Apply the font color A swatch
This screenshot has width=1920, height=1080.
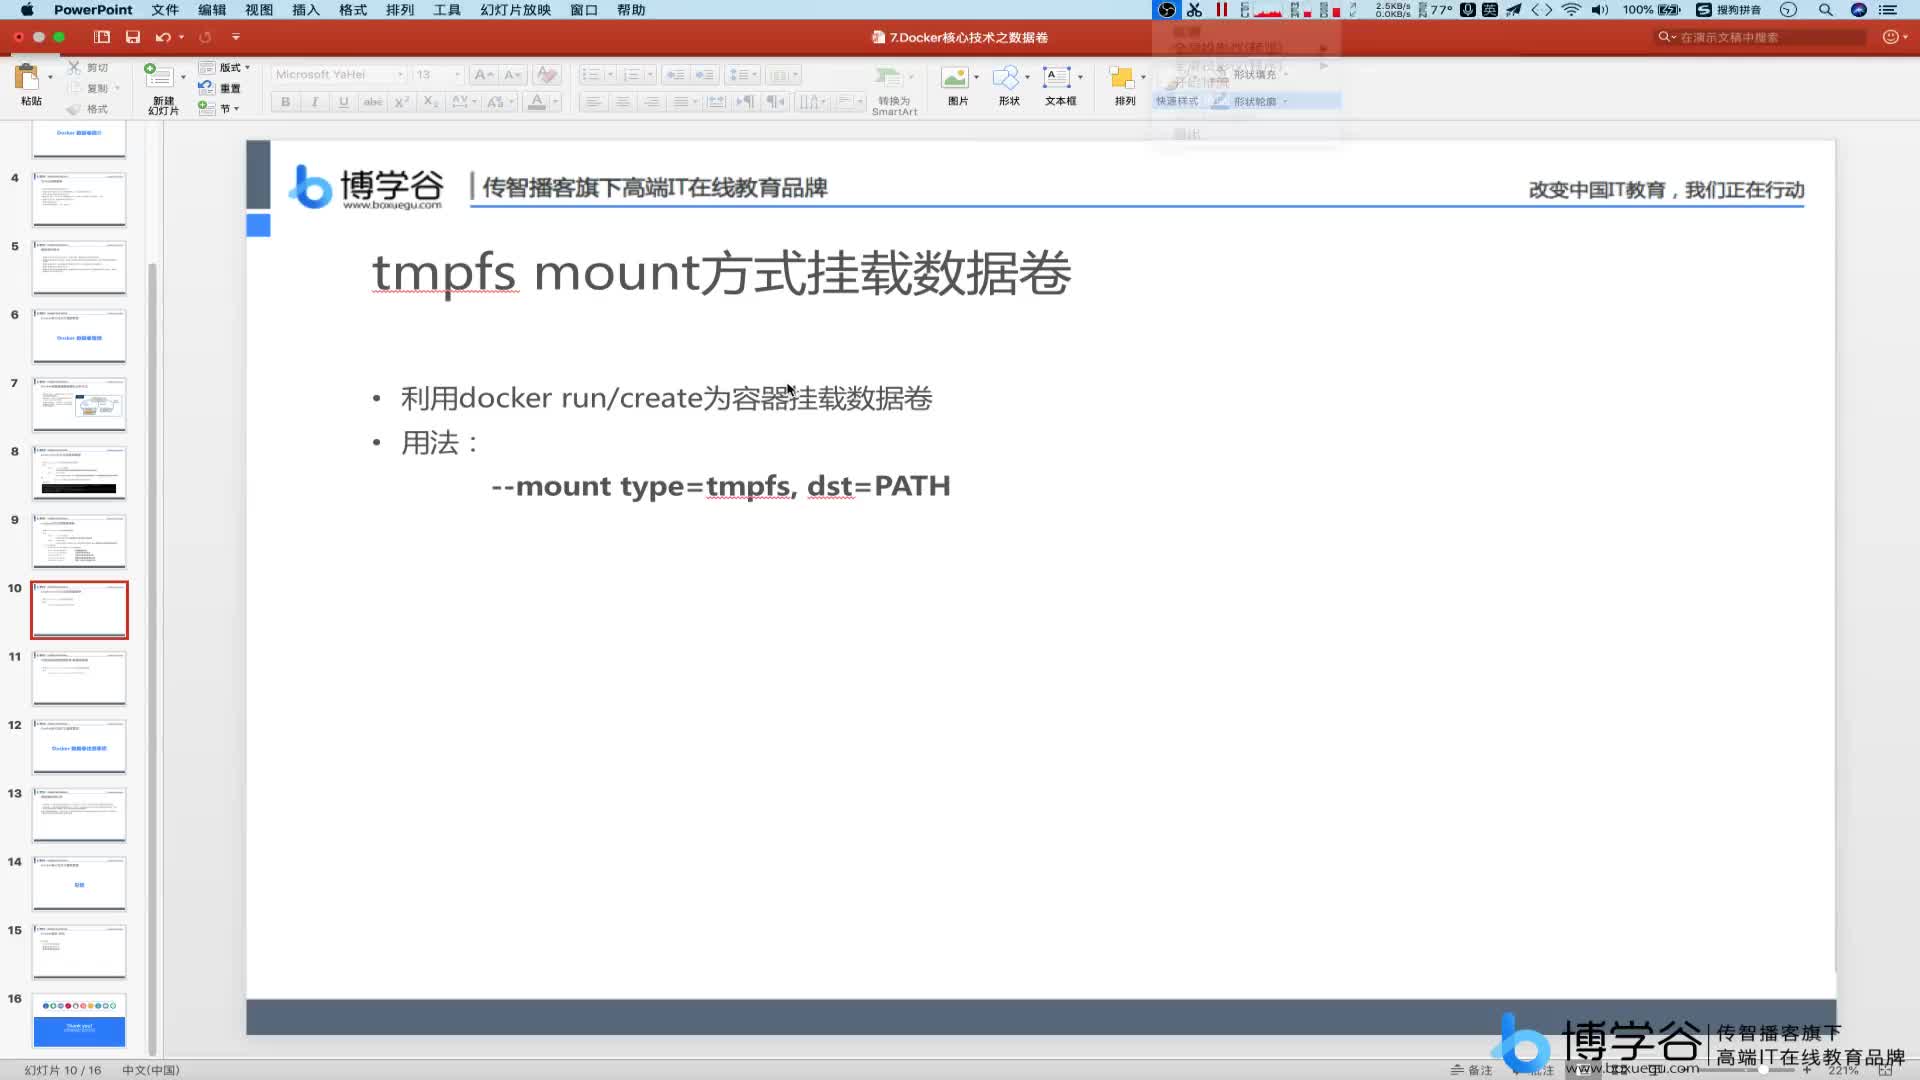coord(537,102)
